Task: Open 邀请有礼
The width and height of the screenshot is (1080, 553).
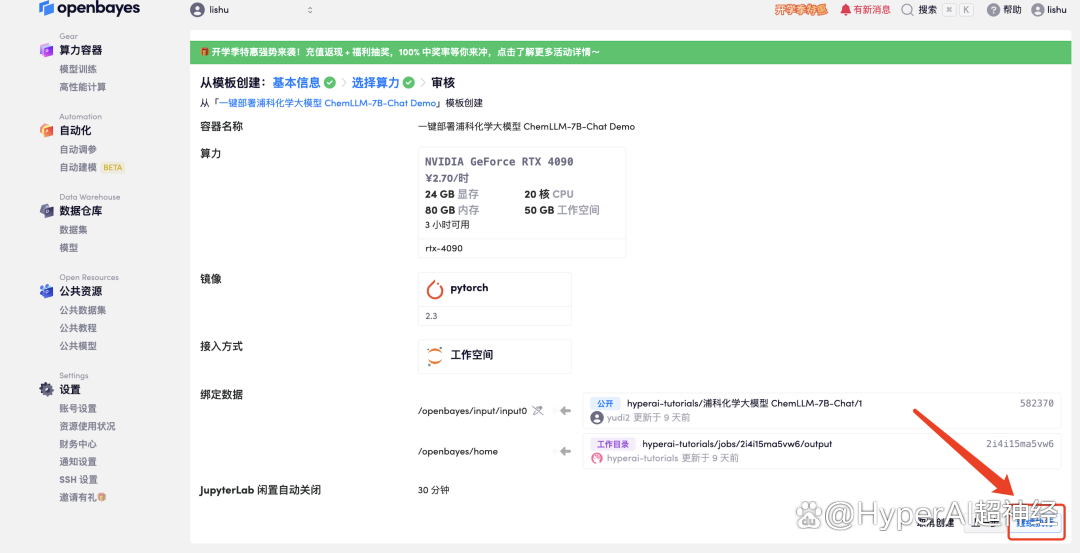Action: 83,497
